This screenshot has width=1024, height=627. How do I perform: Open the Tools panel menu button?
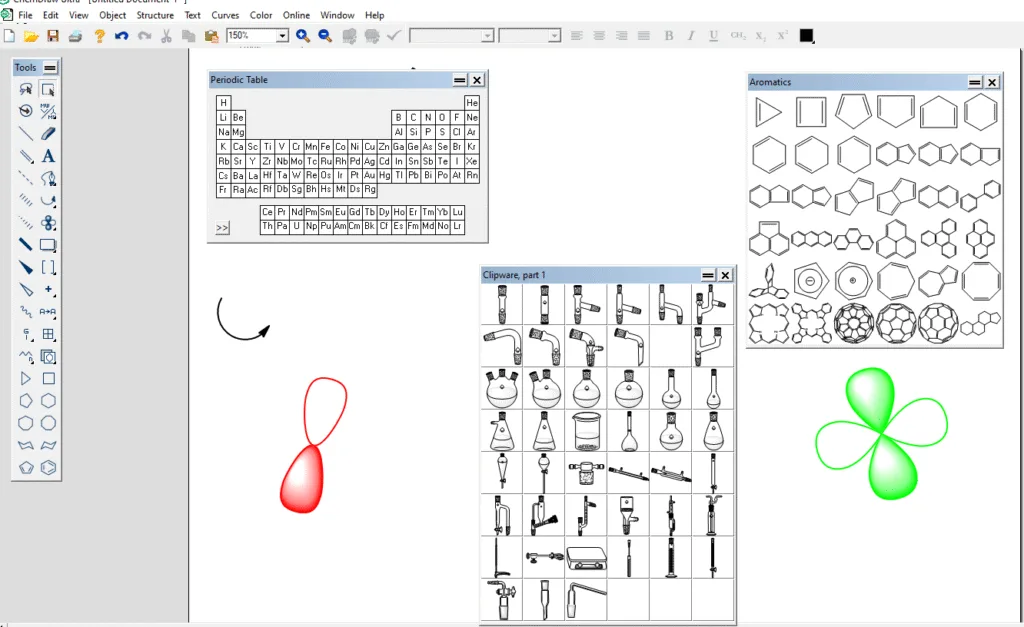point(50,67)
